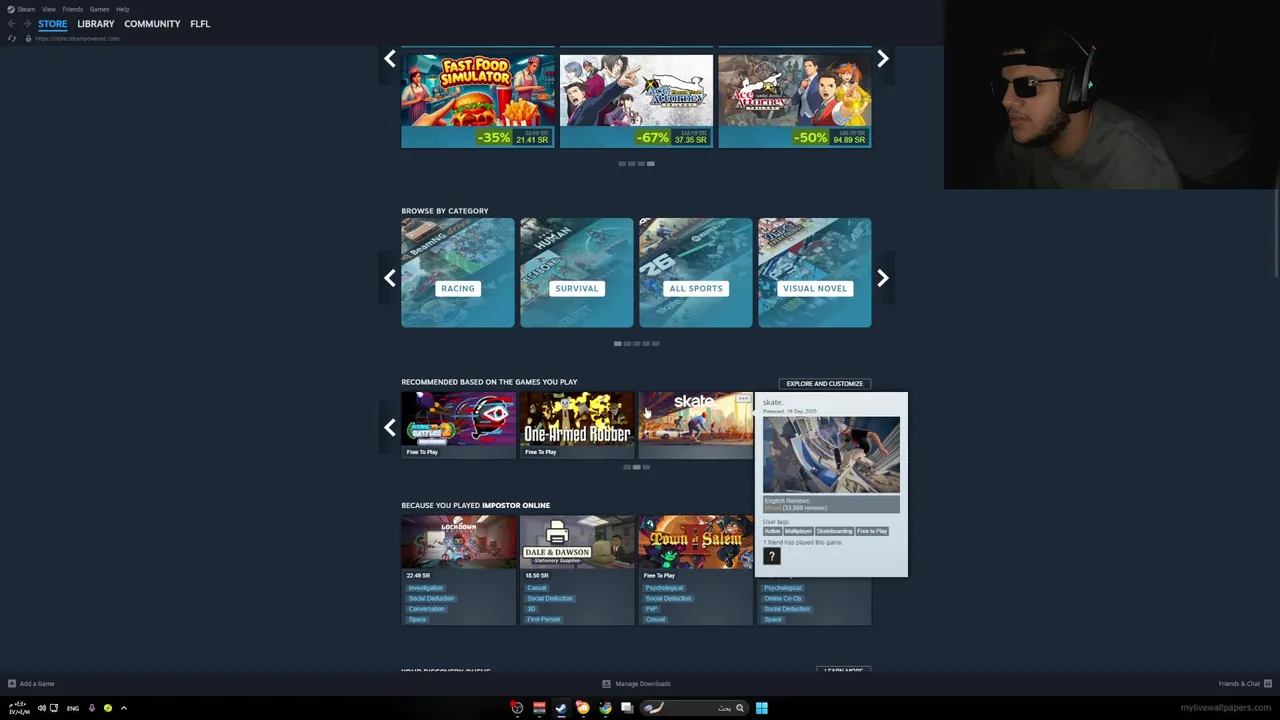Click the 3D tag under Dale & Dawson

[x=532, y=609]
